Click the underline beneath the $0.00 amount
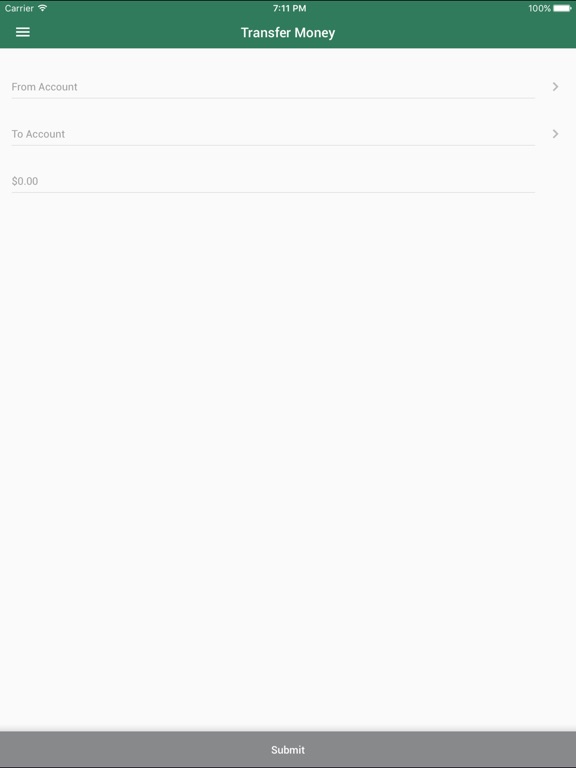The height and width of the screenshot is (768, 576). tap(273, 192)
